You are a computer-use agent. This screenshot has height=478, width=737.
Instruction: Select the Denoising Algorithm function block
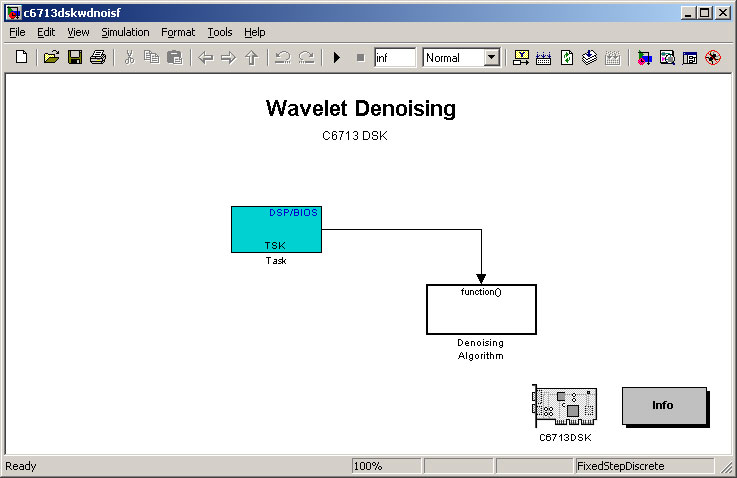481,309
